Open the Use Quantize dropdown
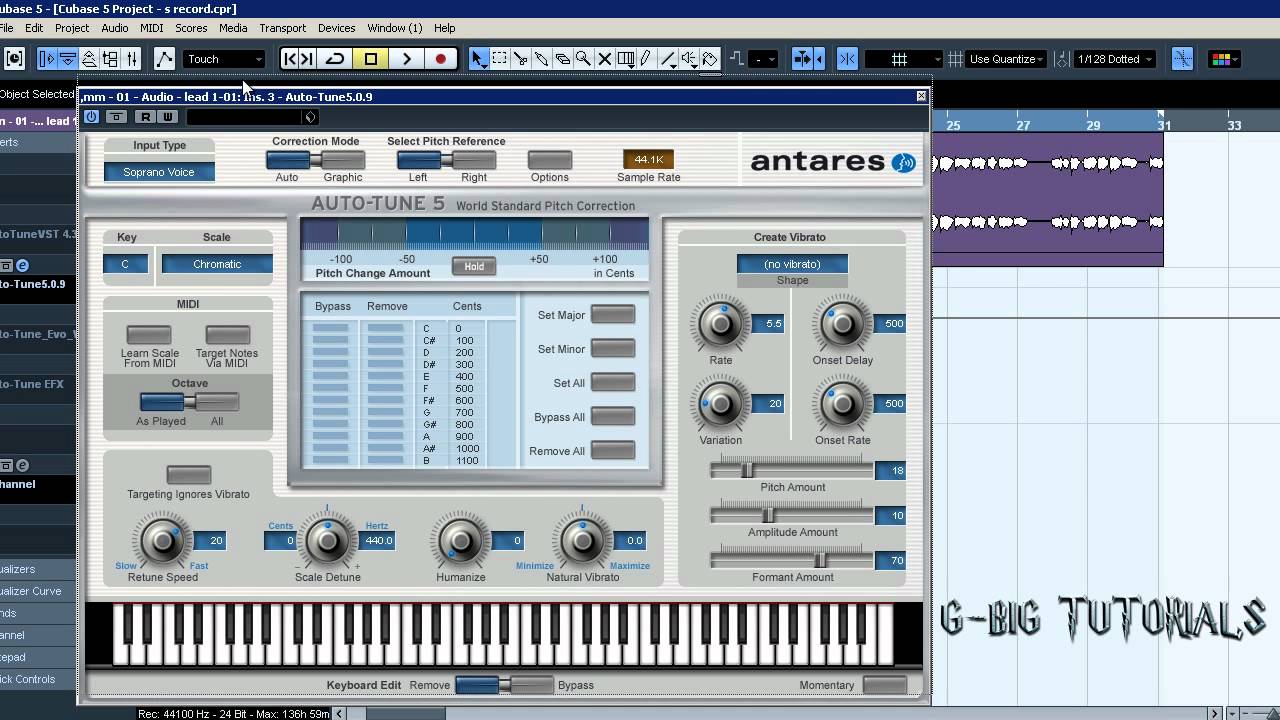1280x720 pixels. (x=1006, y=59)
